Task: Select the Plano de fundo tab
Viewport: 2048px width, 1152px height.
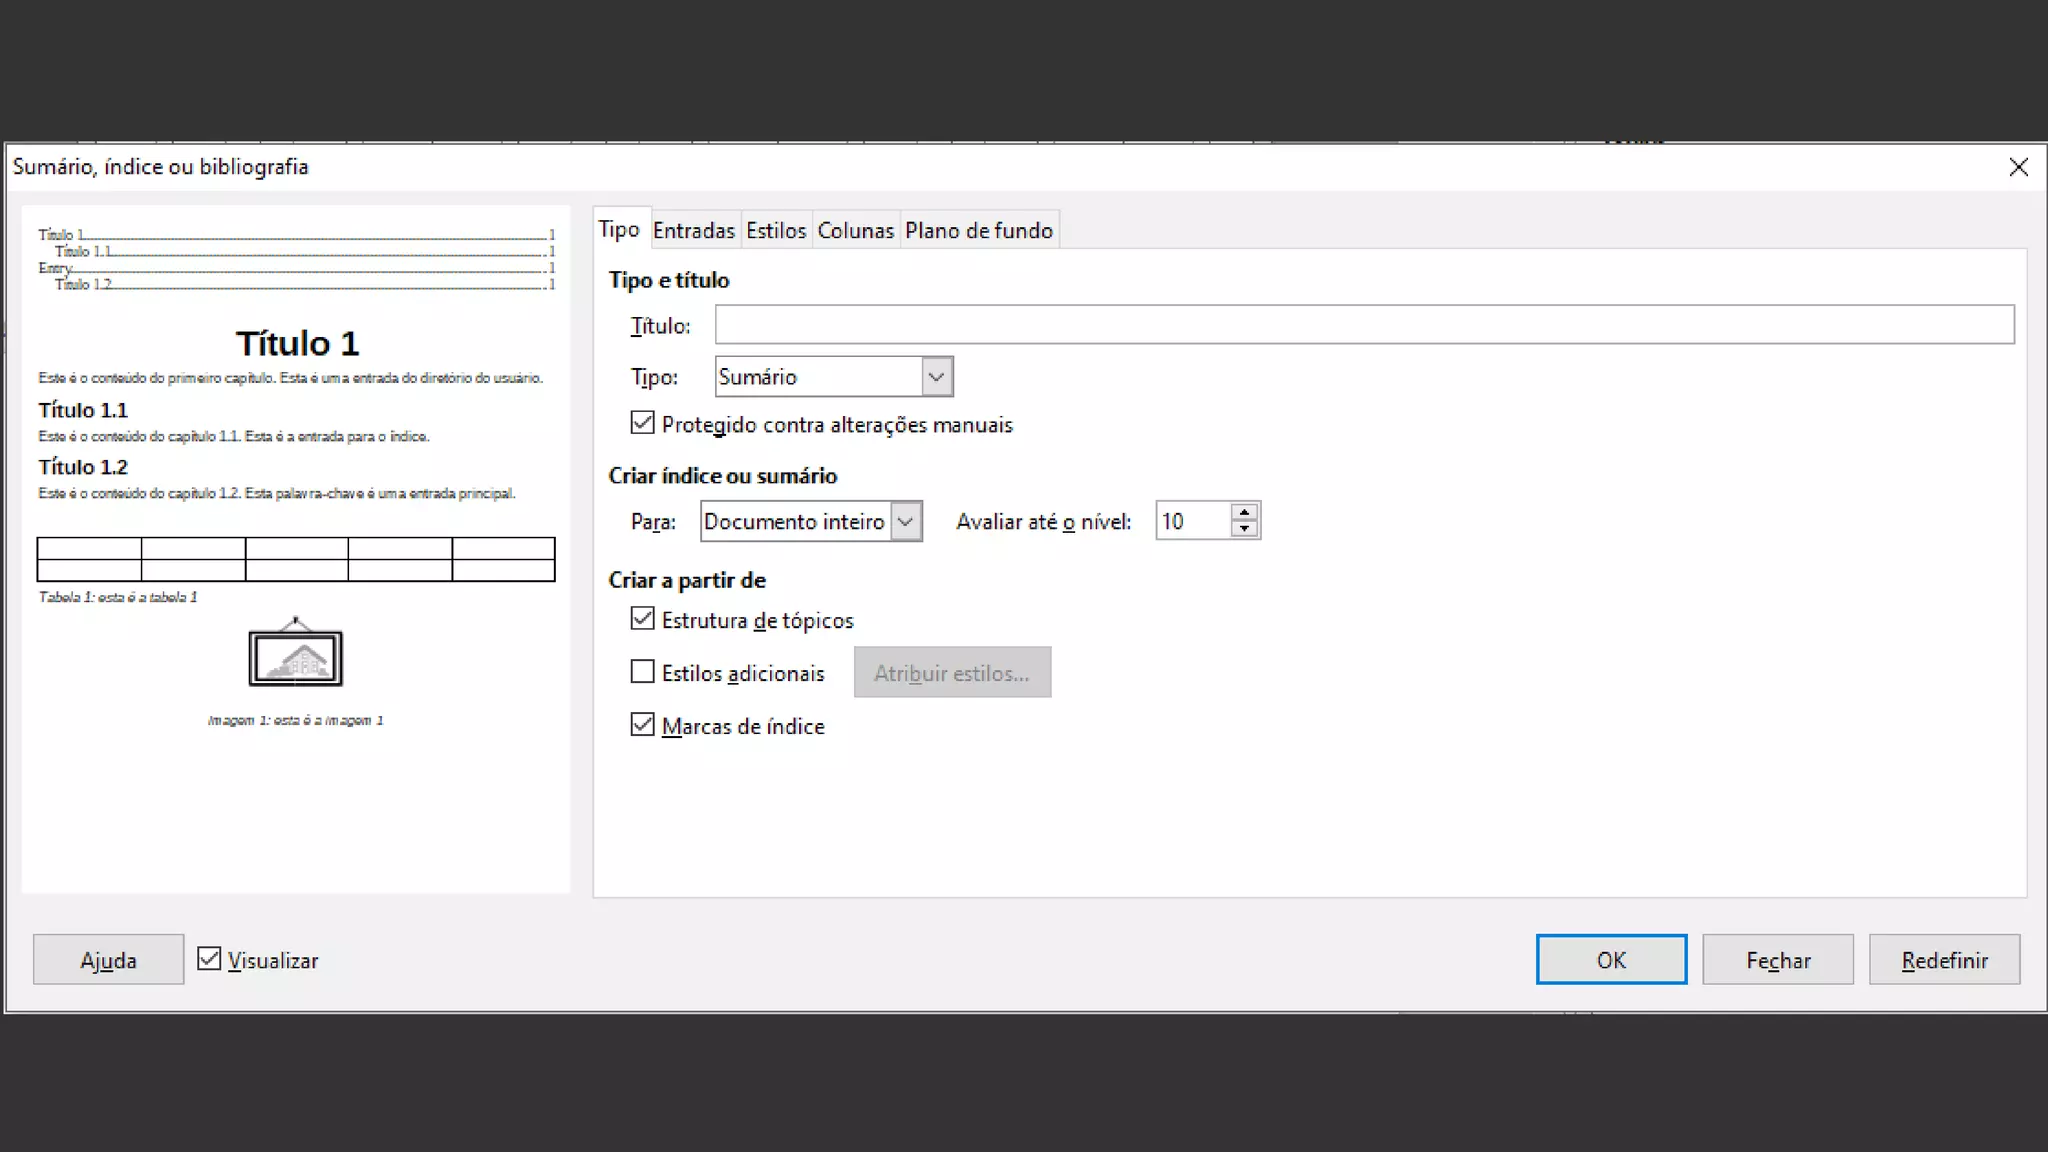Action: click(978, 231)
